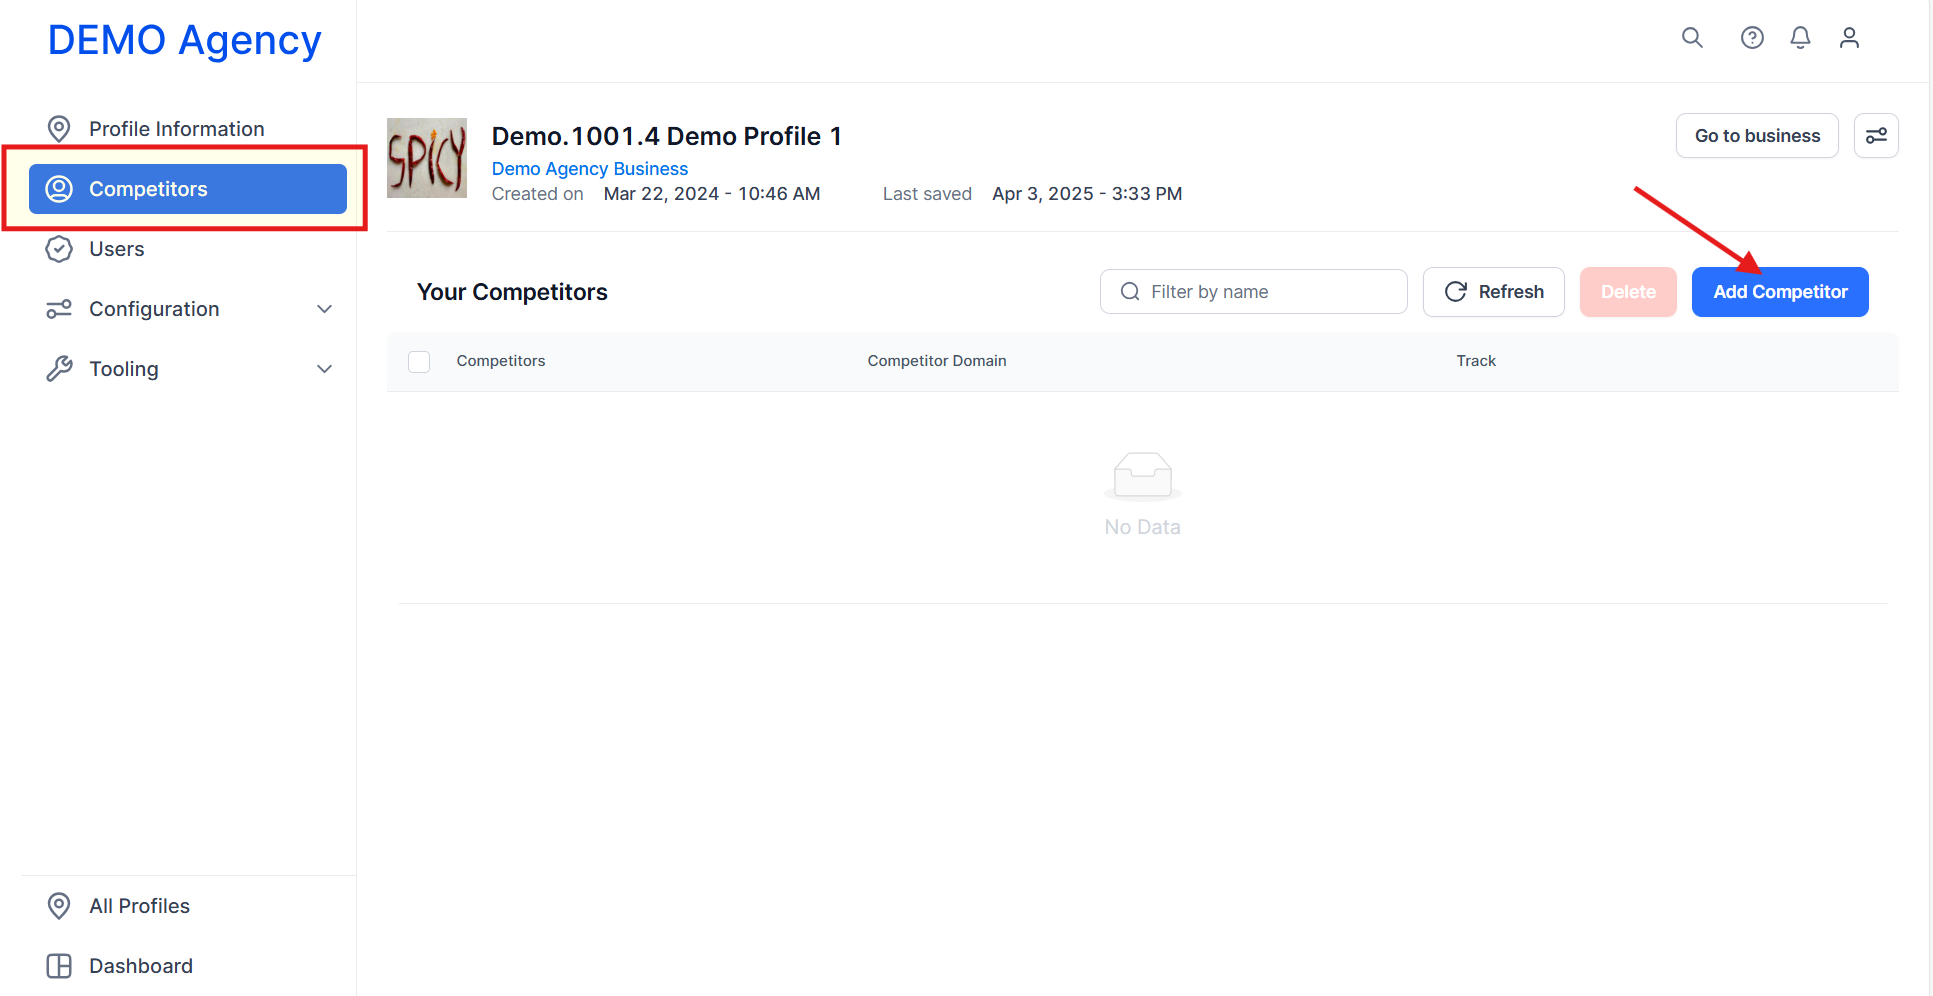
Task: Click the Dashboard layout icon
Action: (x=59, y=966)
